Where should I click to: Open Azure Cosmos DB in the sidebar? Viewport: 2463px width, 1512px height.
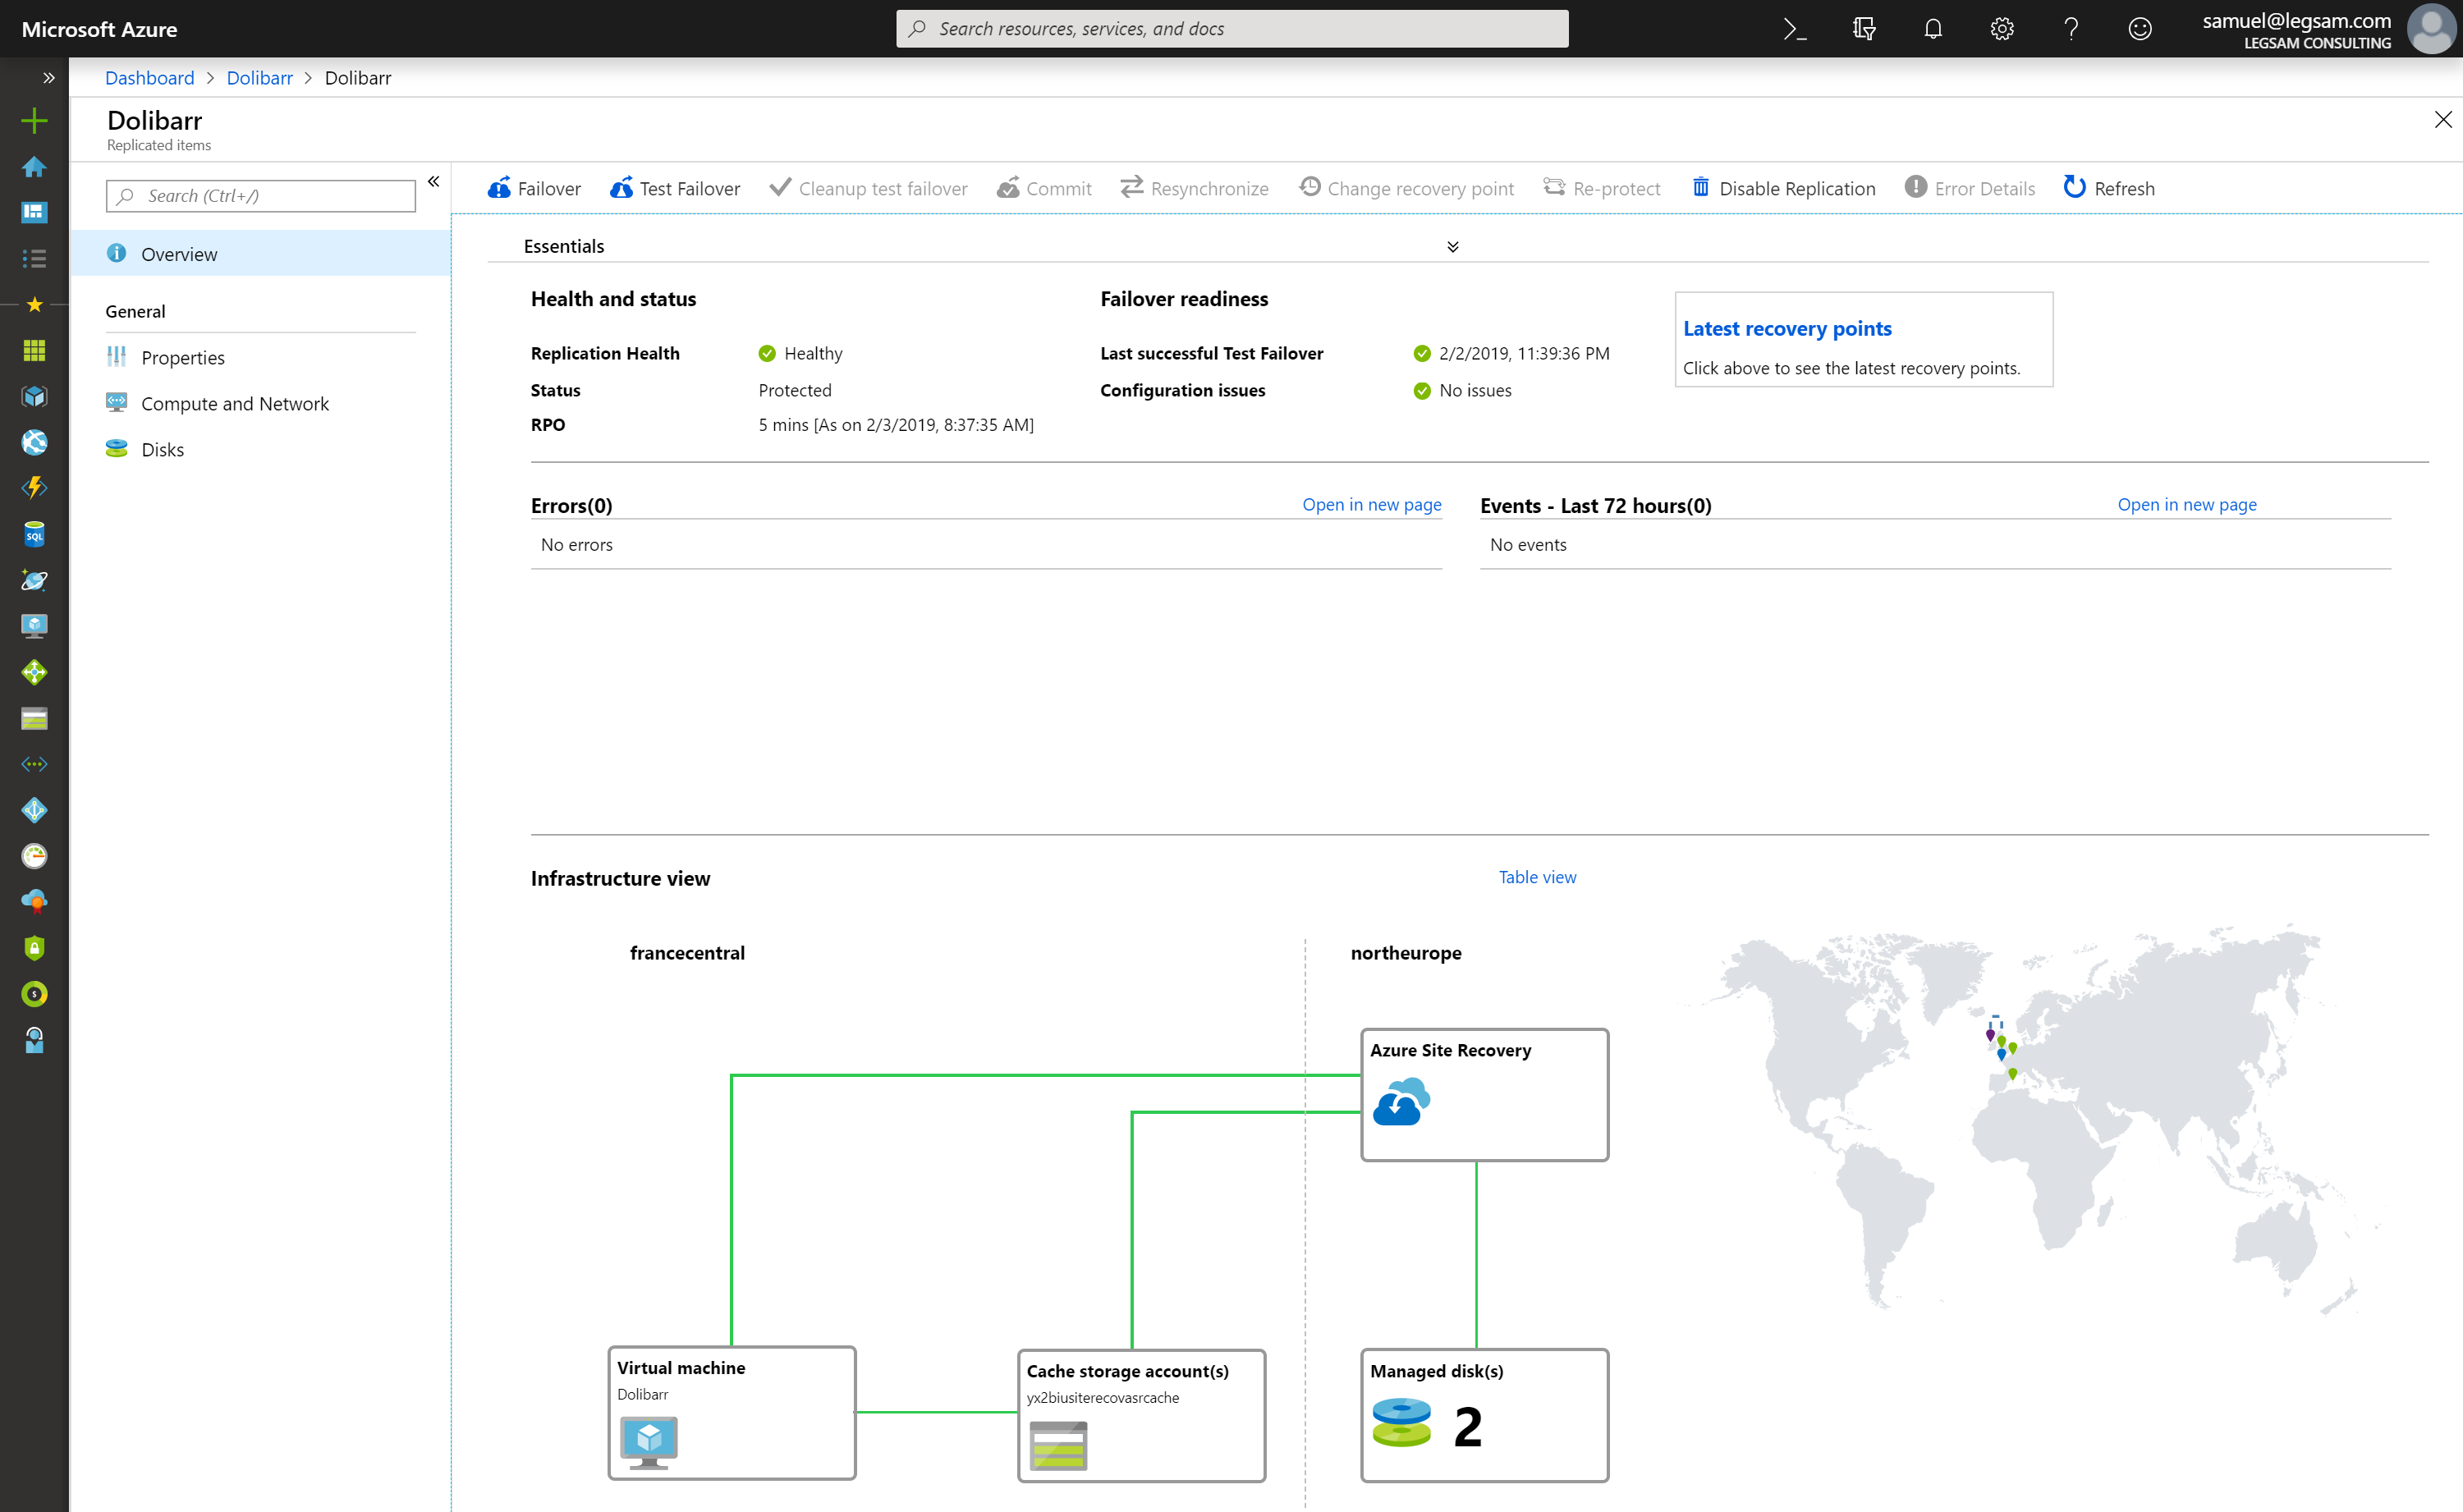(34, 580)
